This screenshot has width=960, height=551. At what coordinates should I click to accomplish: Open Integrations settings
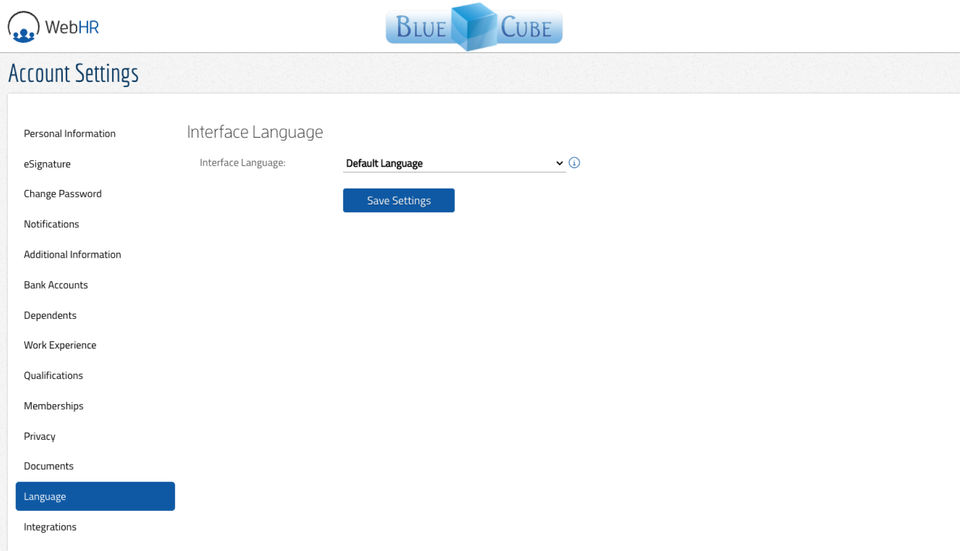click(50, 527)
